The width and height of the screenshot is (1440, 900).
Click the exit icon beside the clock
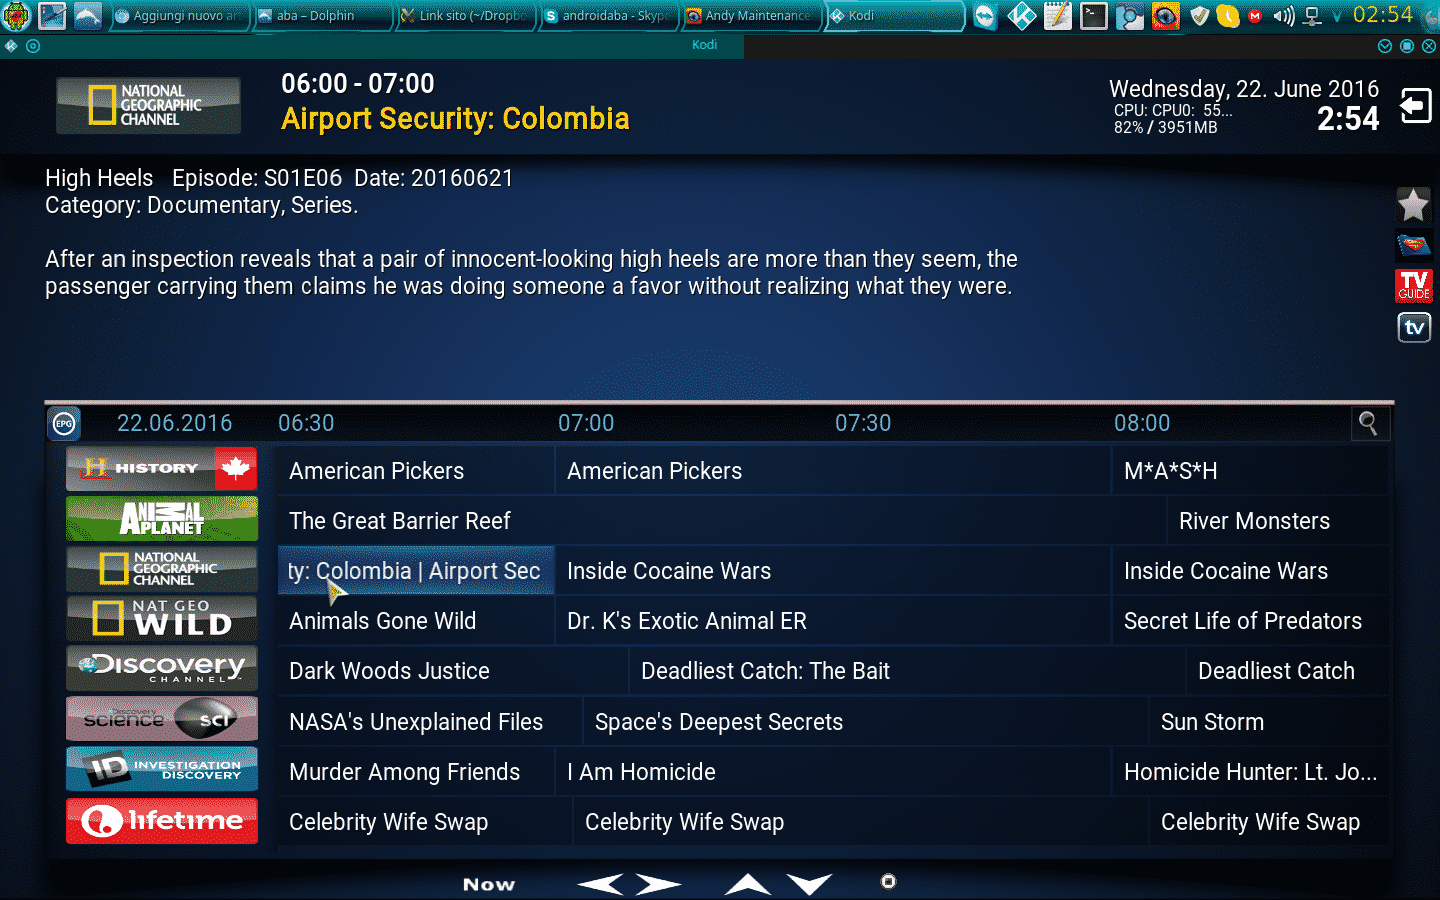tap(1416, 105)
